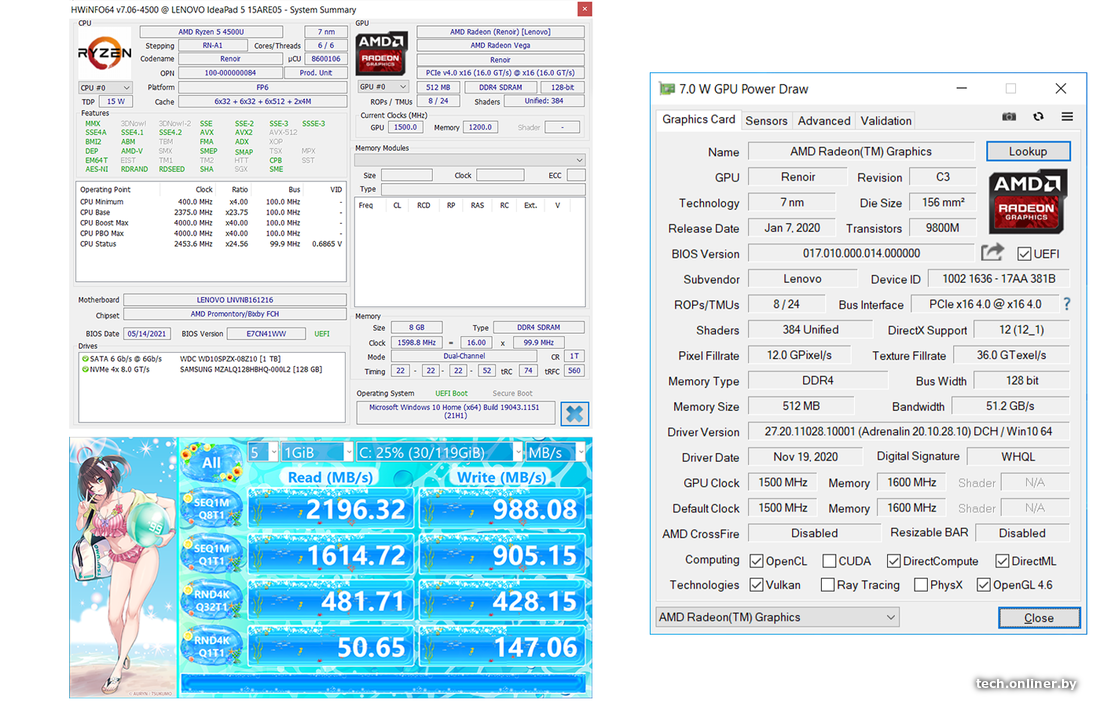
Task: Click the Bus Interface question mark icon
Action: [1067, 304]
